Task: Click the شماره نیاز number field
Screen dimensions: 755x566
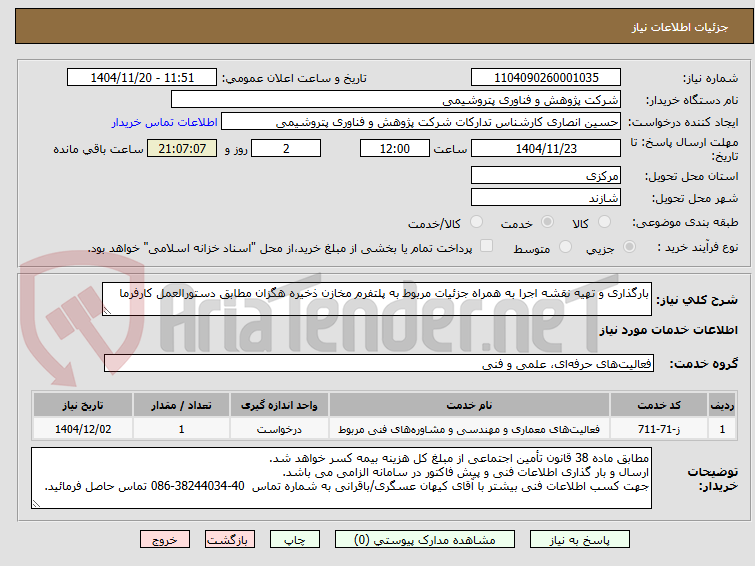Action: 546,78
